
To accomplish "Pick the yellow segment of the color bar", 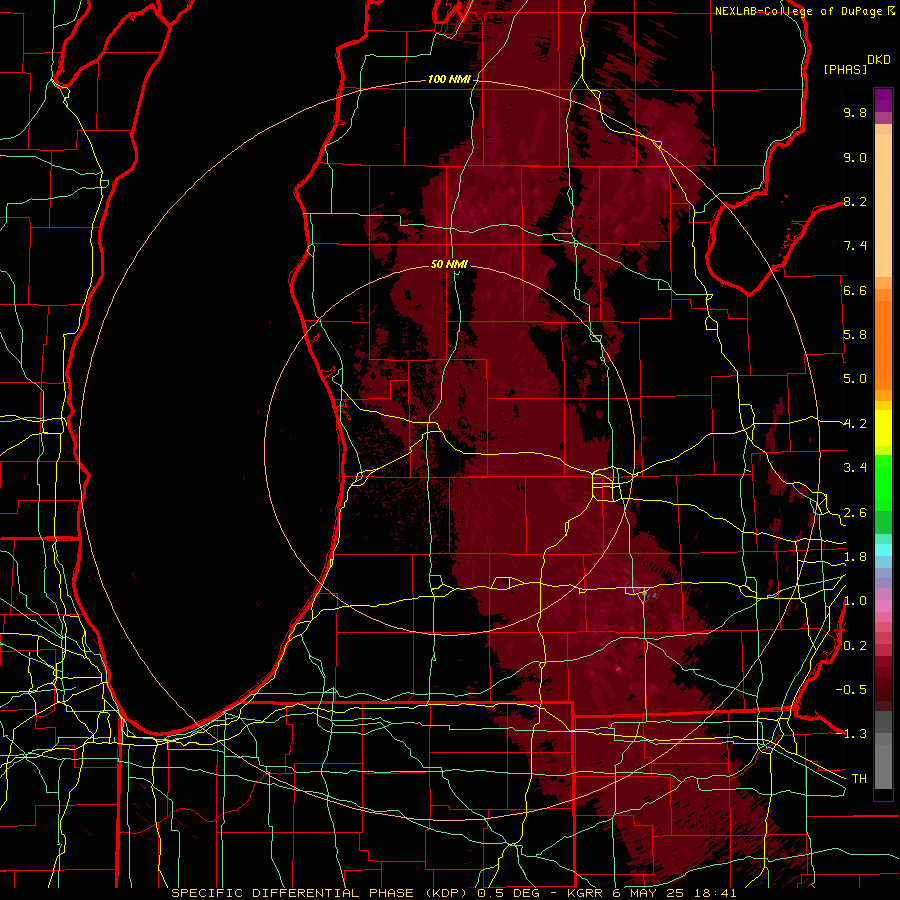I will (x=883, y=428).
